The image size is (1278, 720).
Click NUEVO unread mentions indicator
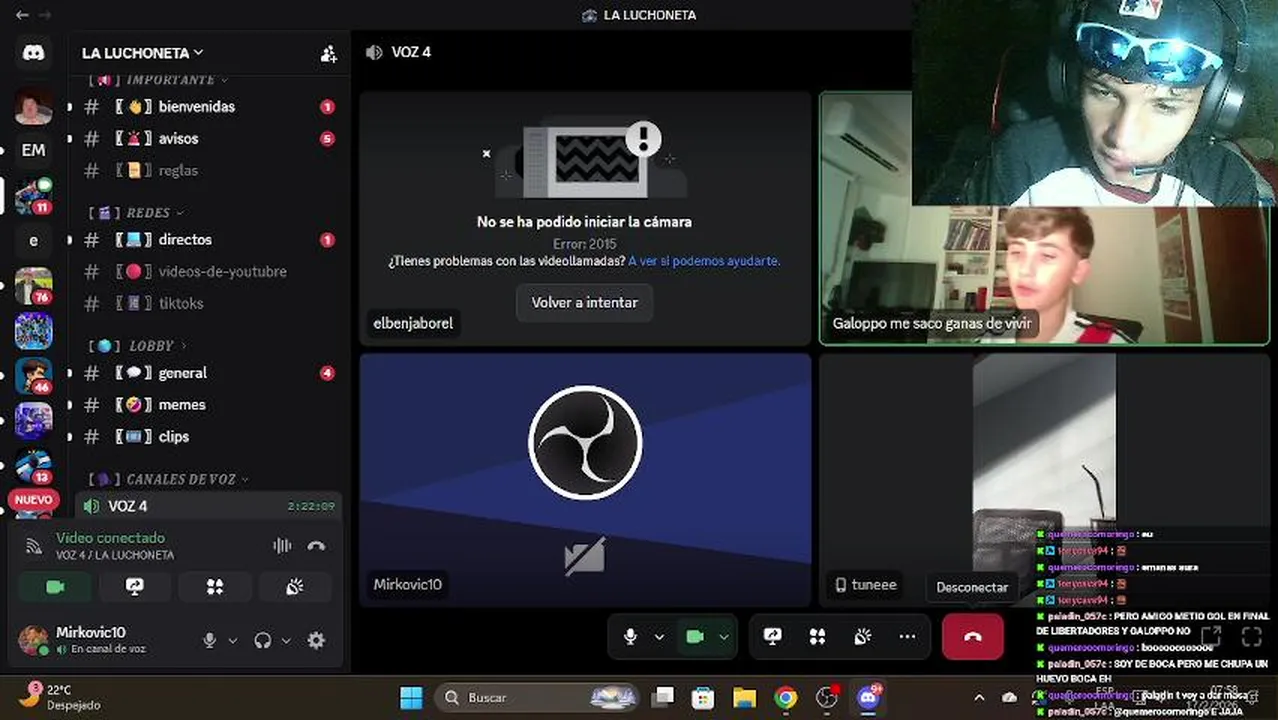click(33, 499)
